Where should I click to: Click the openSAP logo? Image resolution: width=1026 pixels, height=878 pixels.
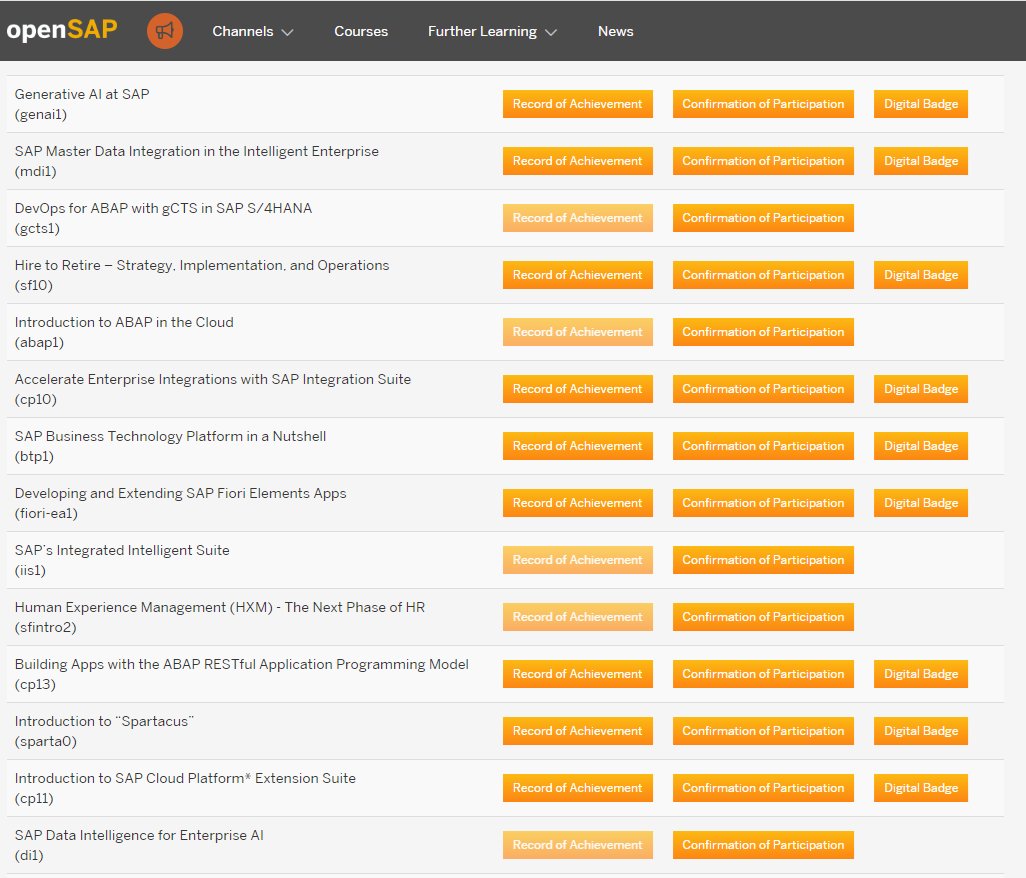coord(62,30)
